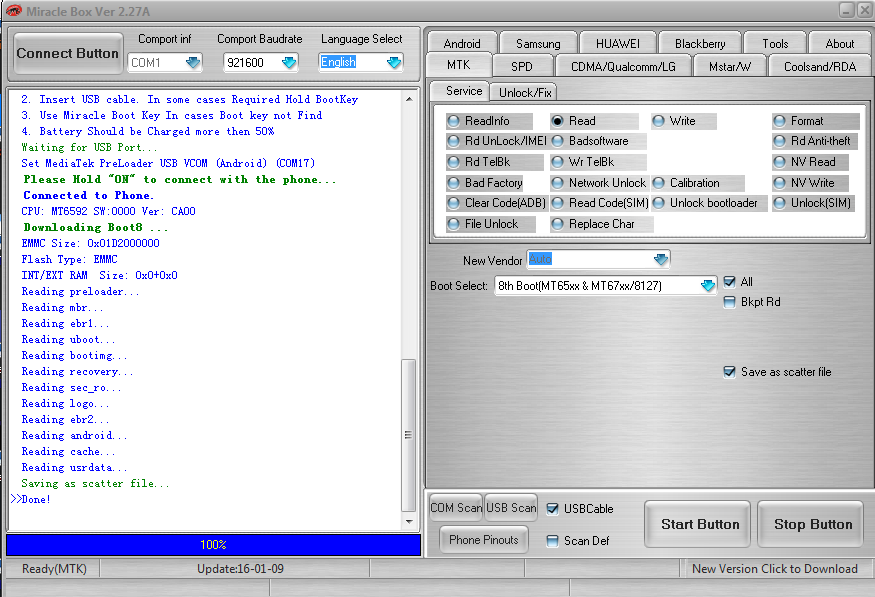Select the ReadInfo radio option
This screenshot has width=875, height=597.
[x=453, y=121]
